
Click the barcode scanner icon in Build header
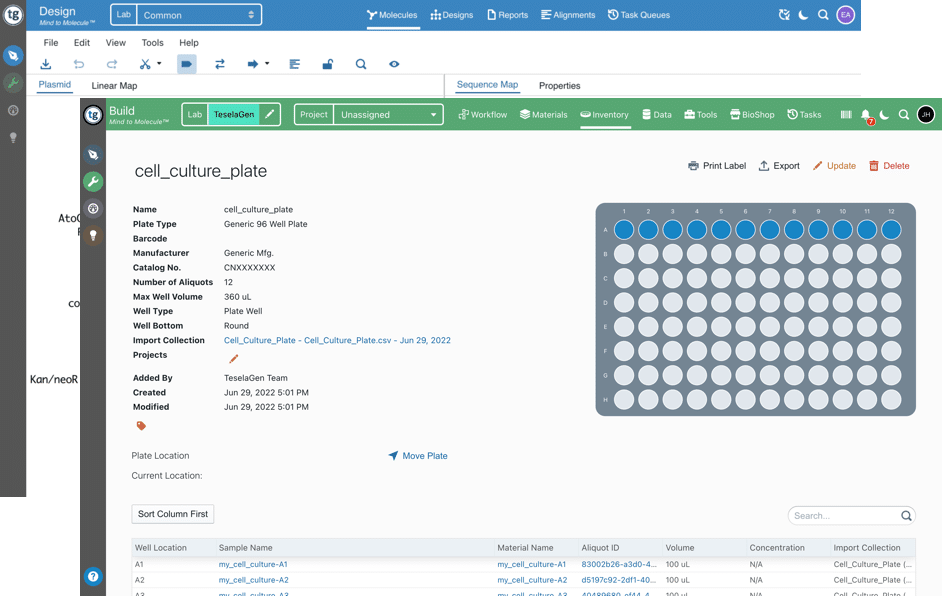coord(846,115)
